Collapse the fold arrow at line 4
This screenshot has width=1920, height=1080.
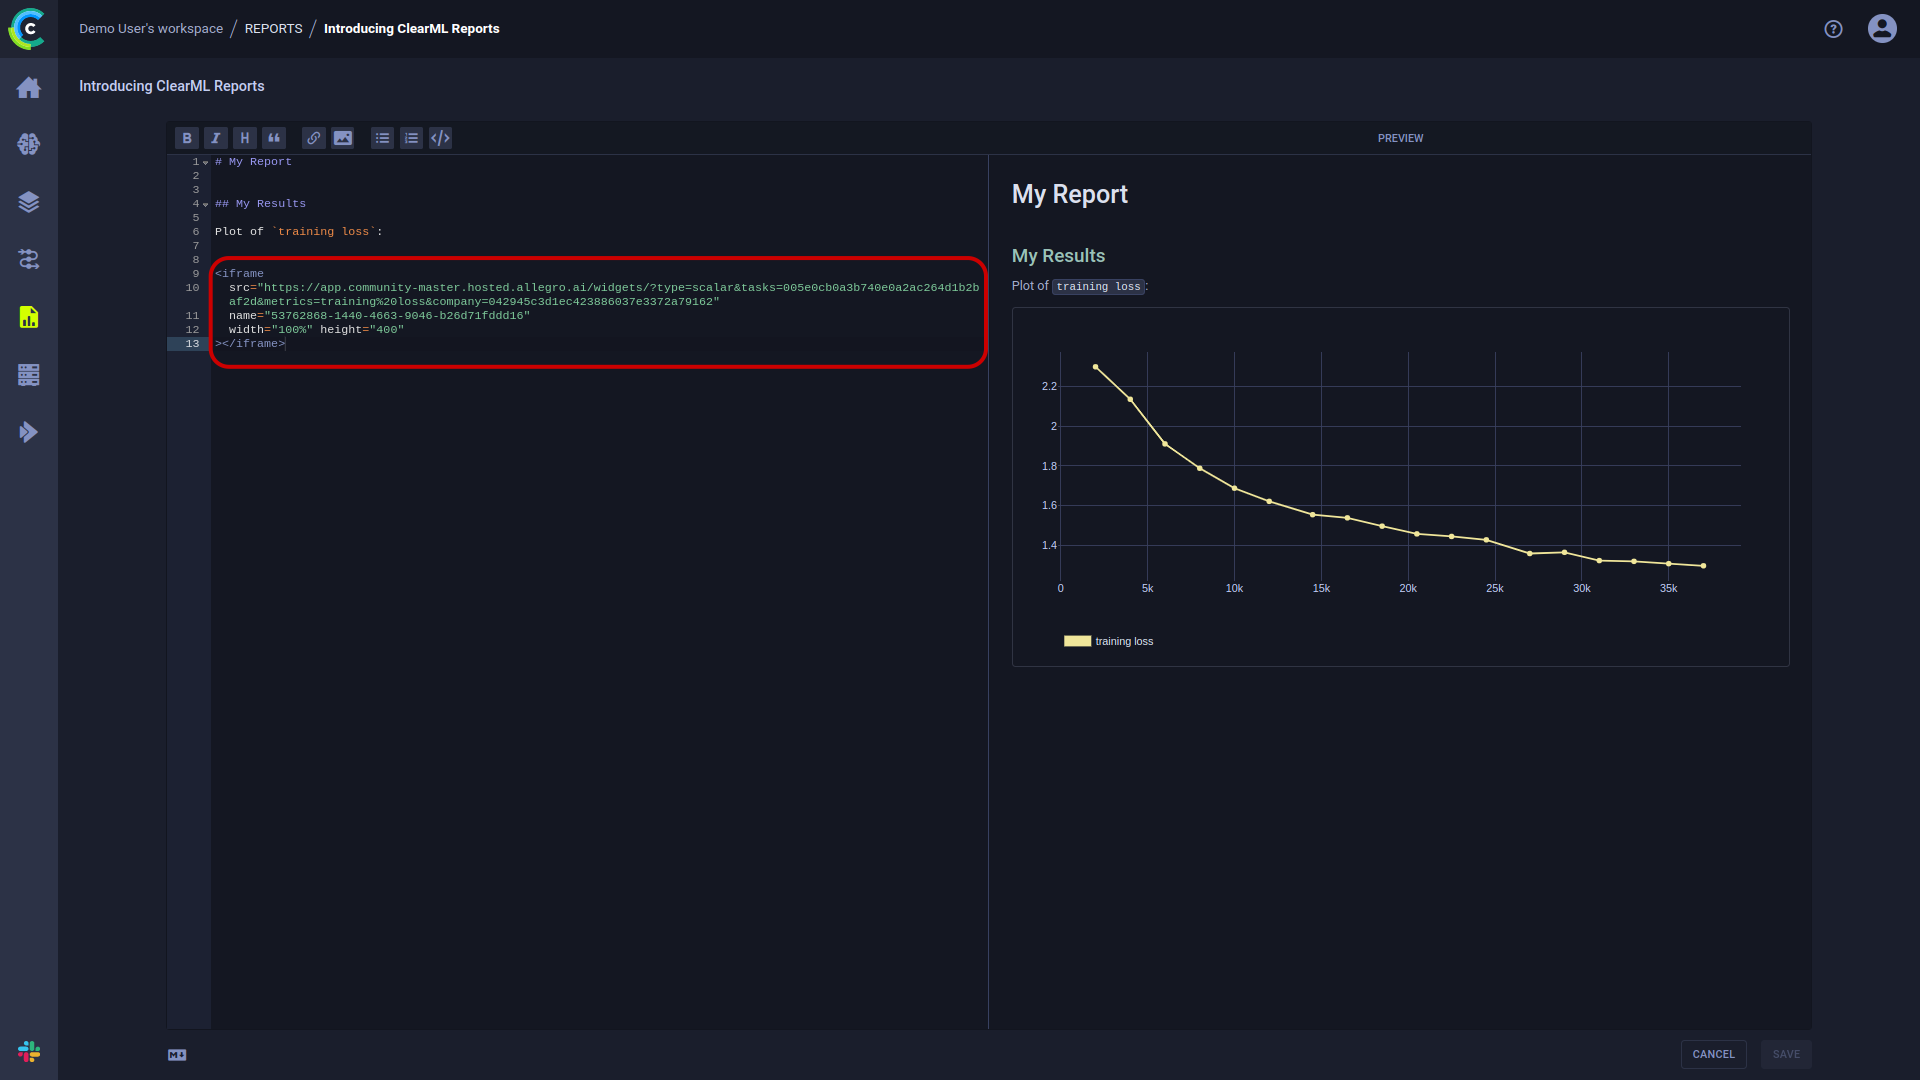(206, 205)
